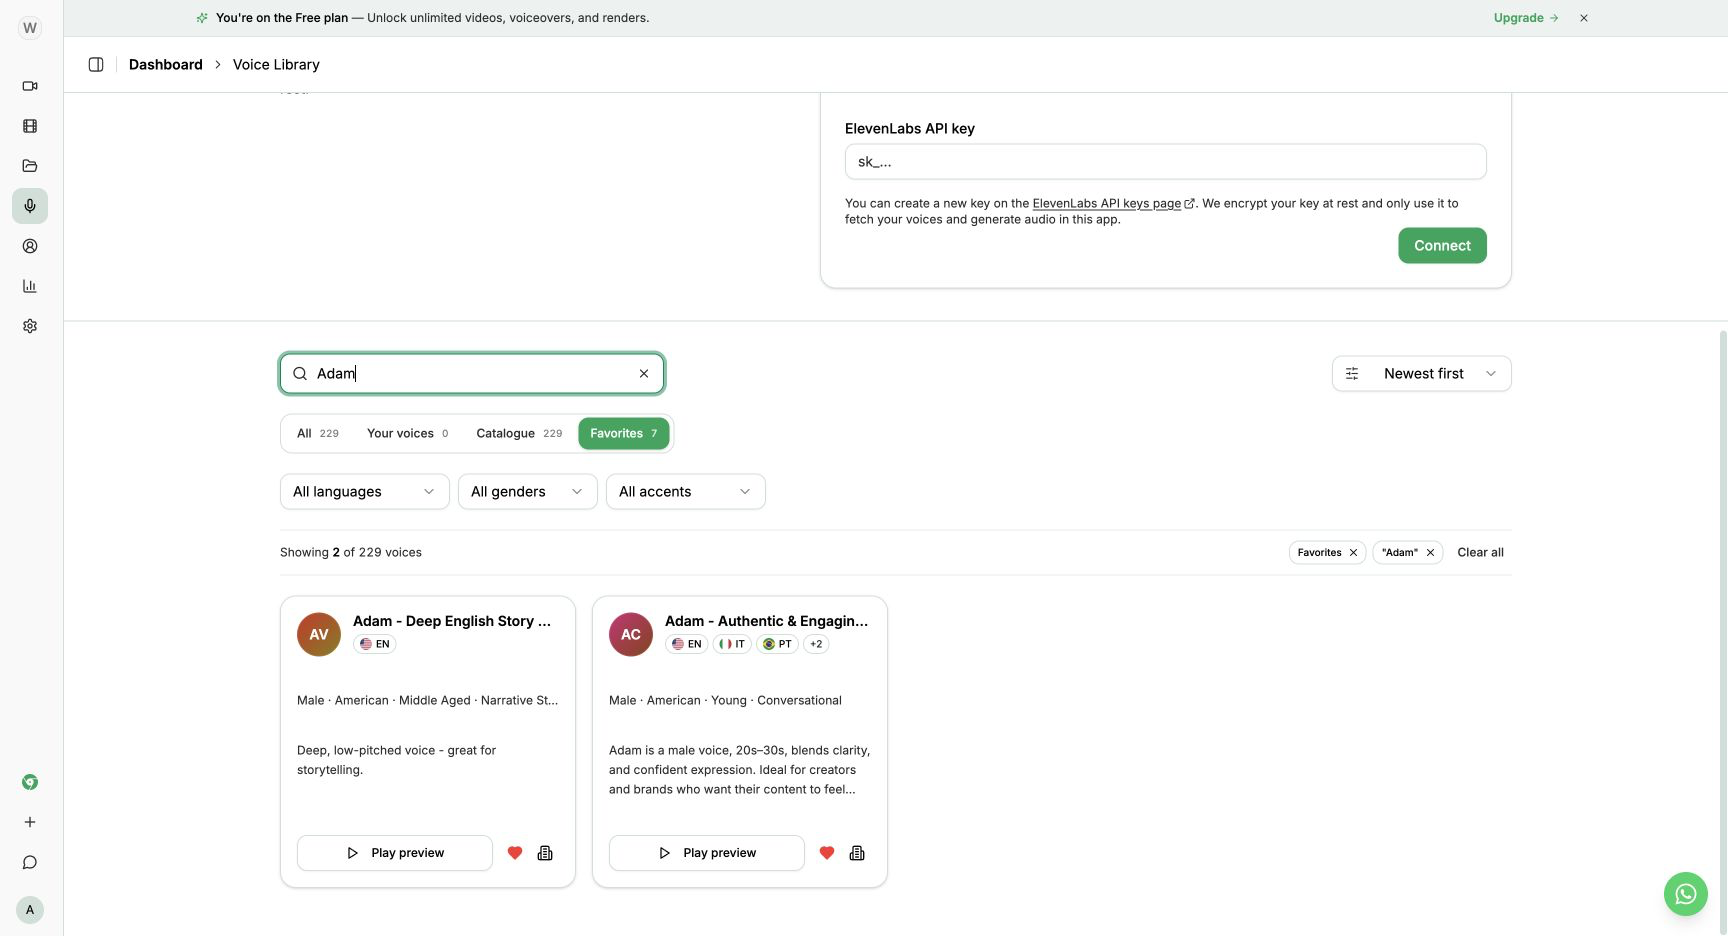Open the analytics bar chart icon
This screenshot has height=936, width=1728.
30,286
